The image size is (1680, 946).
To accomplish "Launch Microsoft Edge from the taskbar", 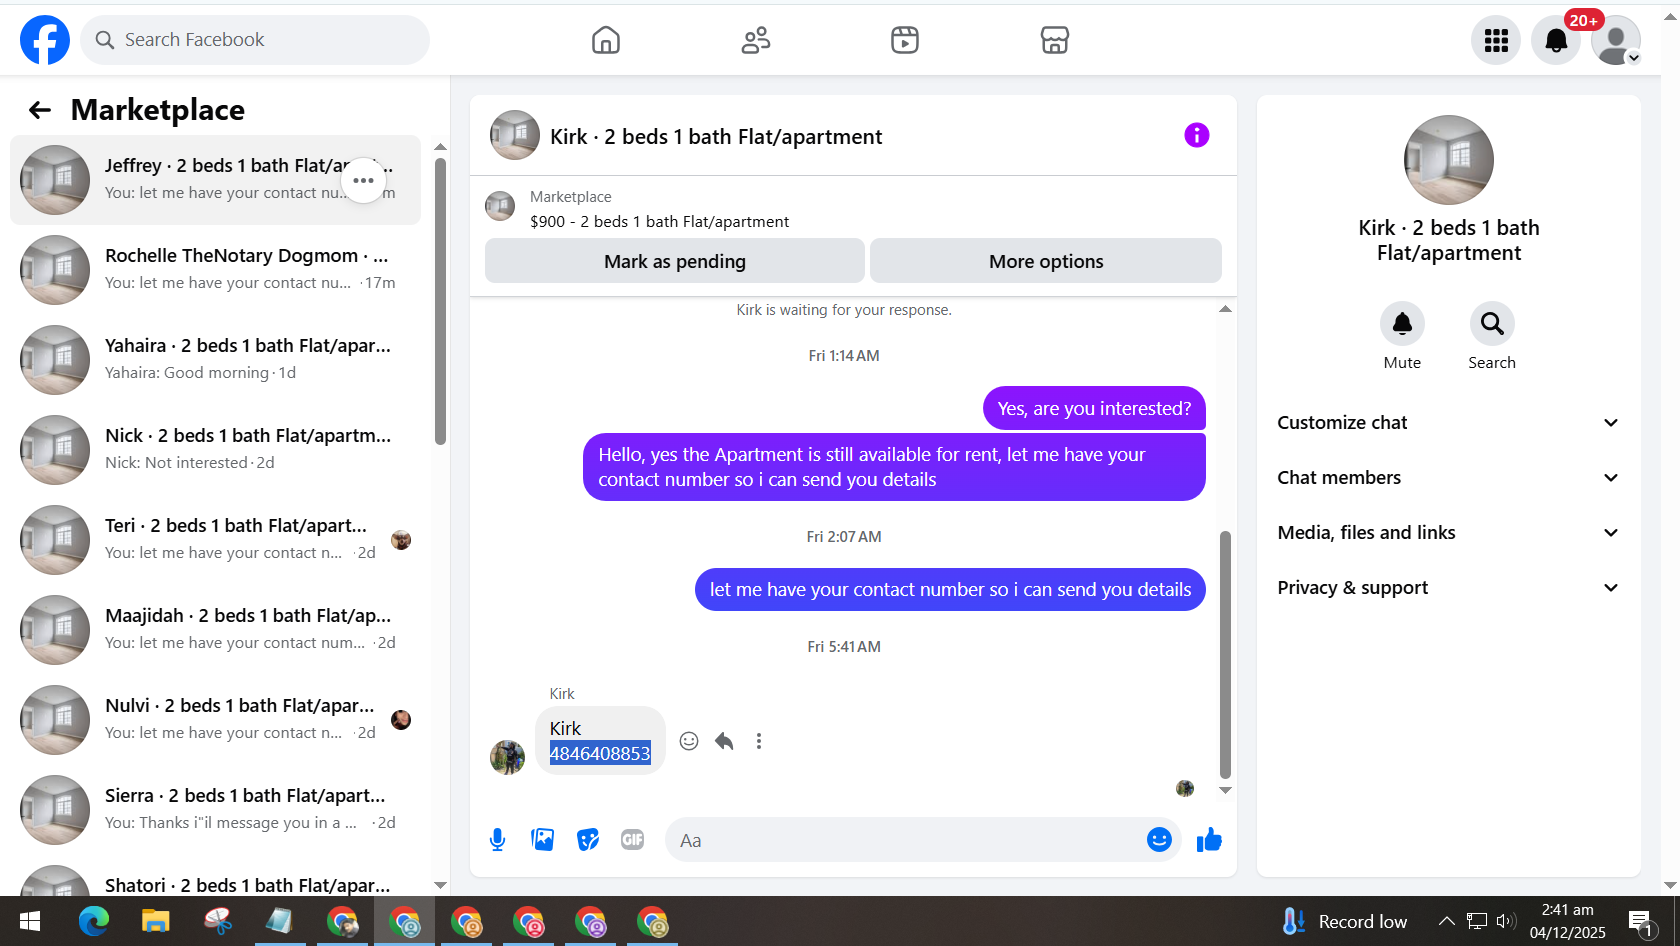I will [x=94, y=921].
